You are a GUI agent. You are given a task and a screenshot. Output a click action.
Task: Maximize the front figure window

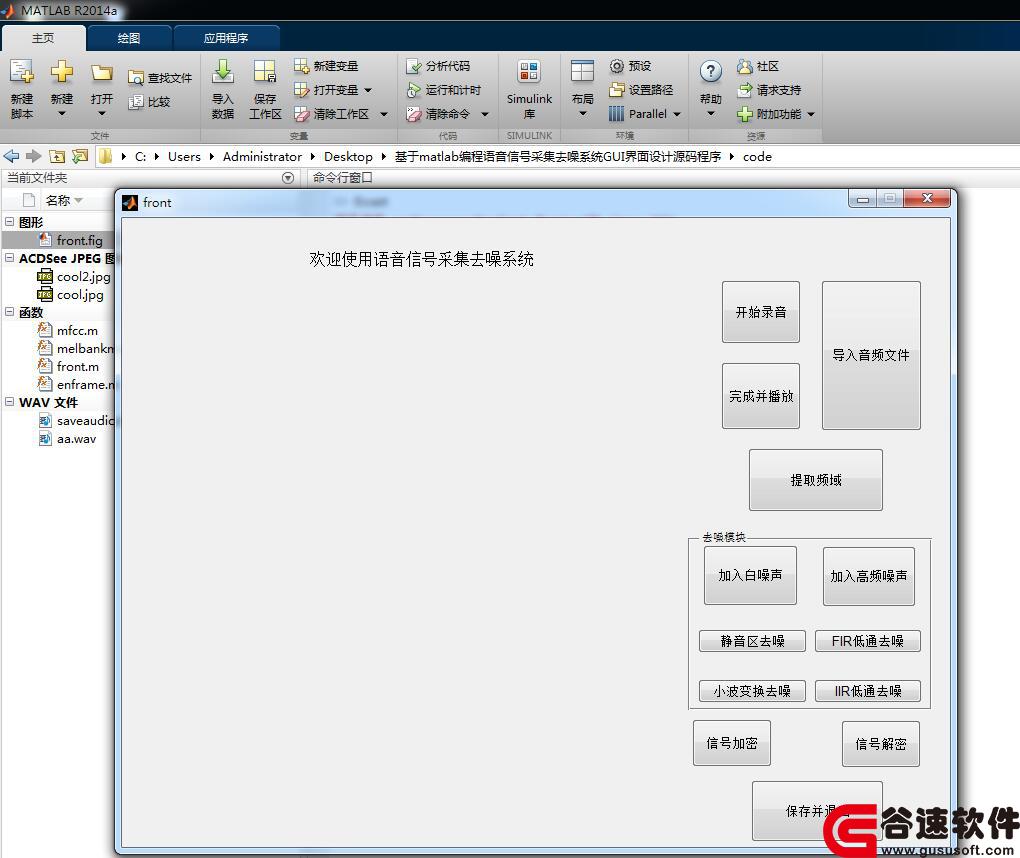click(889, 198)
